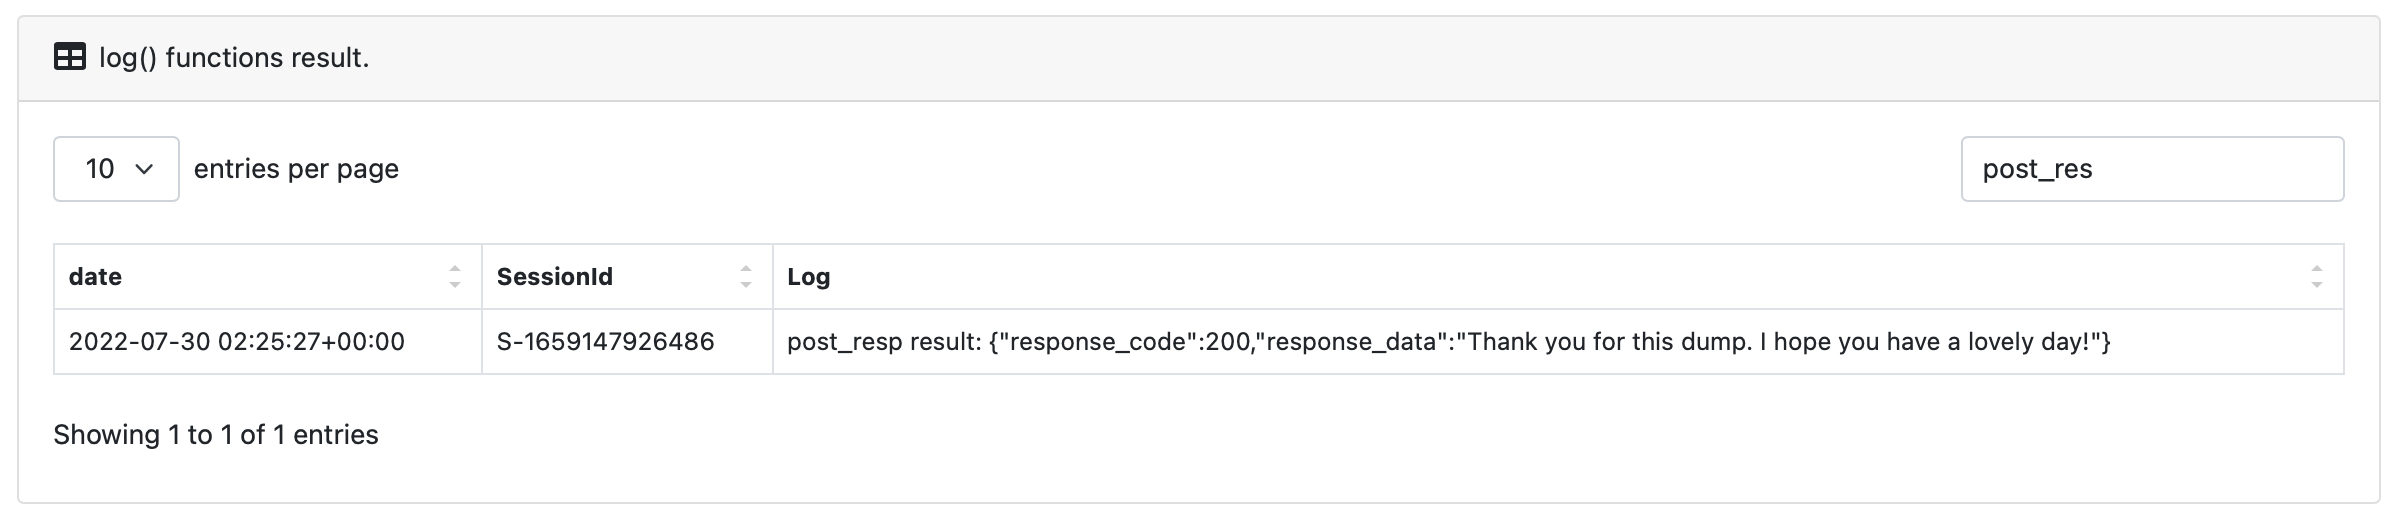Viewport: 2398px width, 528px height.
Task: Click the ascending up-arrow in date header
Action: click(455, 269)
